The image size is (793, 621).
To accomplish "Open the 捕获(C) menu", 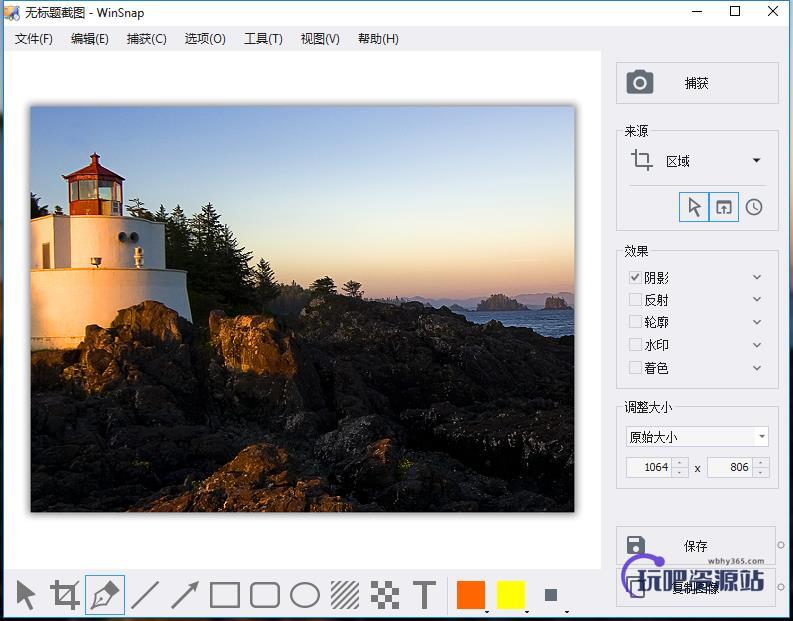I will click(x=147, y=39).
